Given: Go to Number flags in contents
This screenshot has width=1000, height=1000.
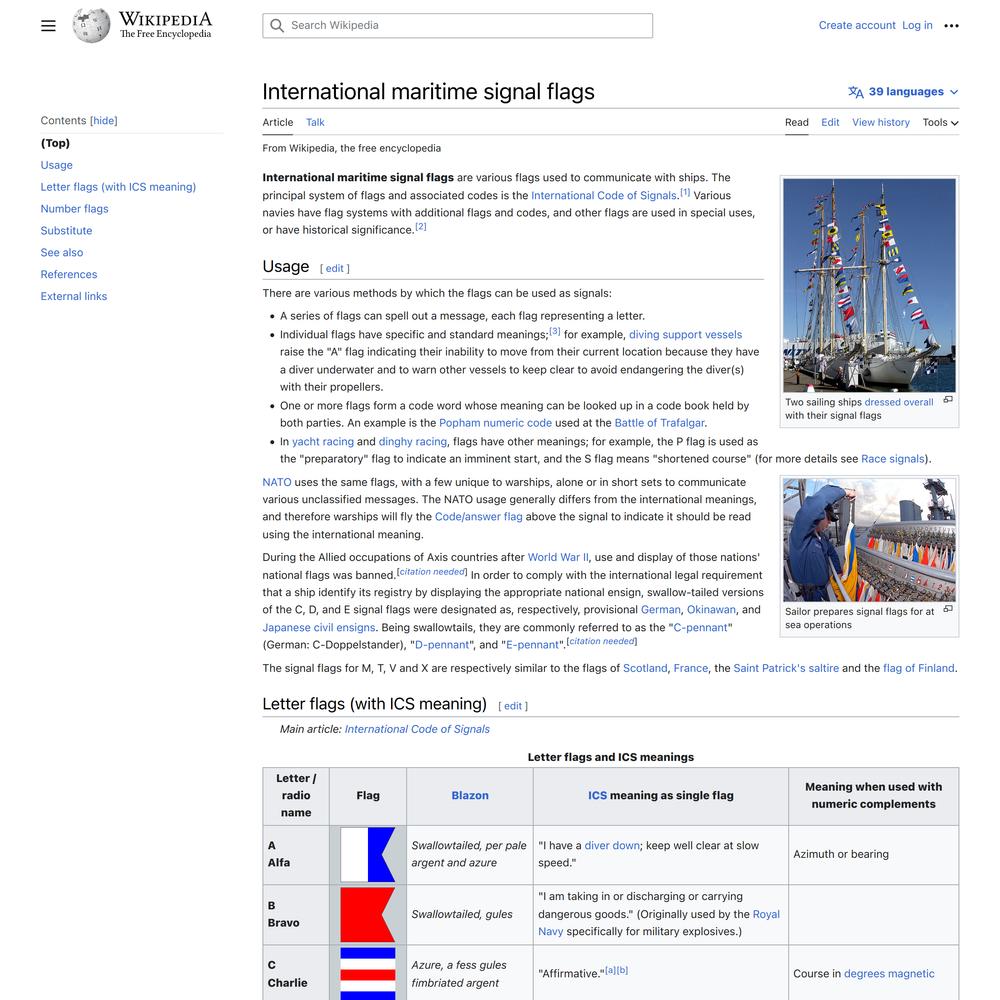Looking at the screenshot, I should (x=74, y=209).
